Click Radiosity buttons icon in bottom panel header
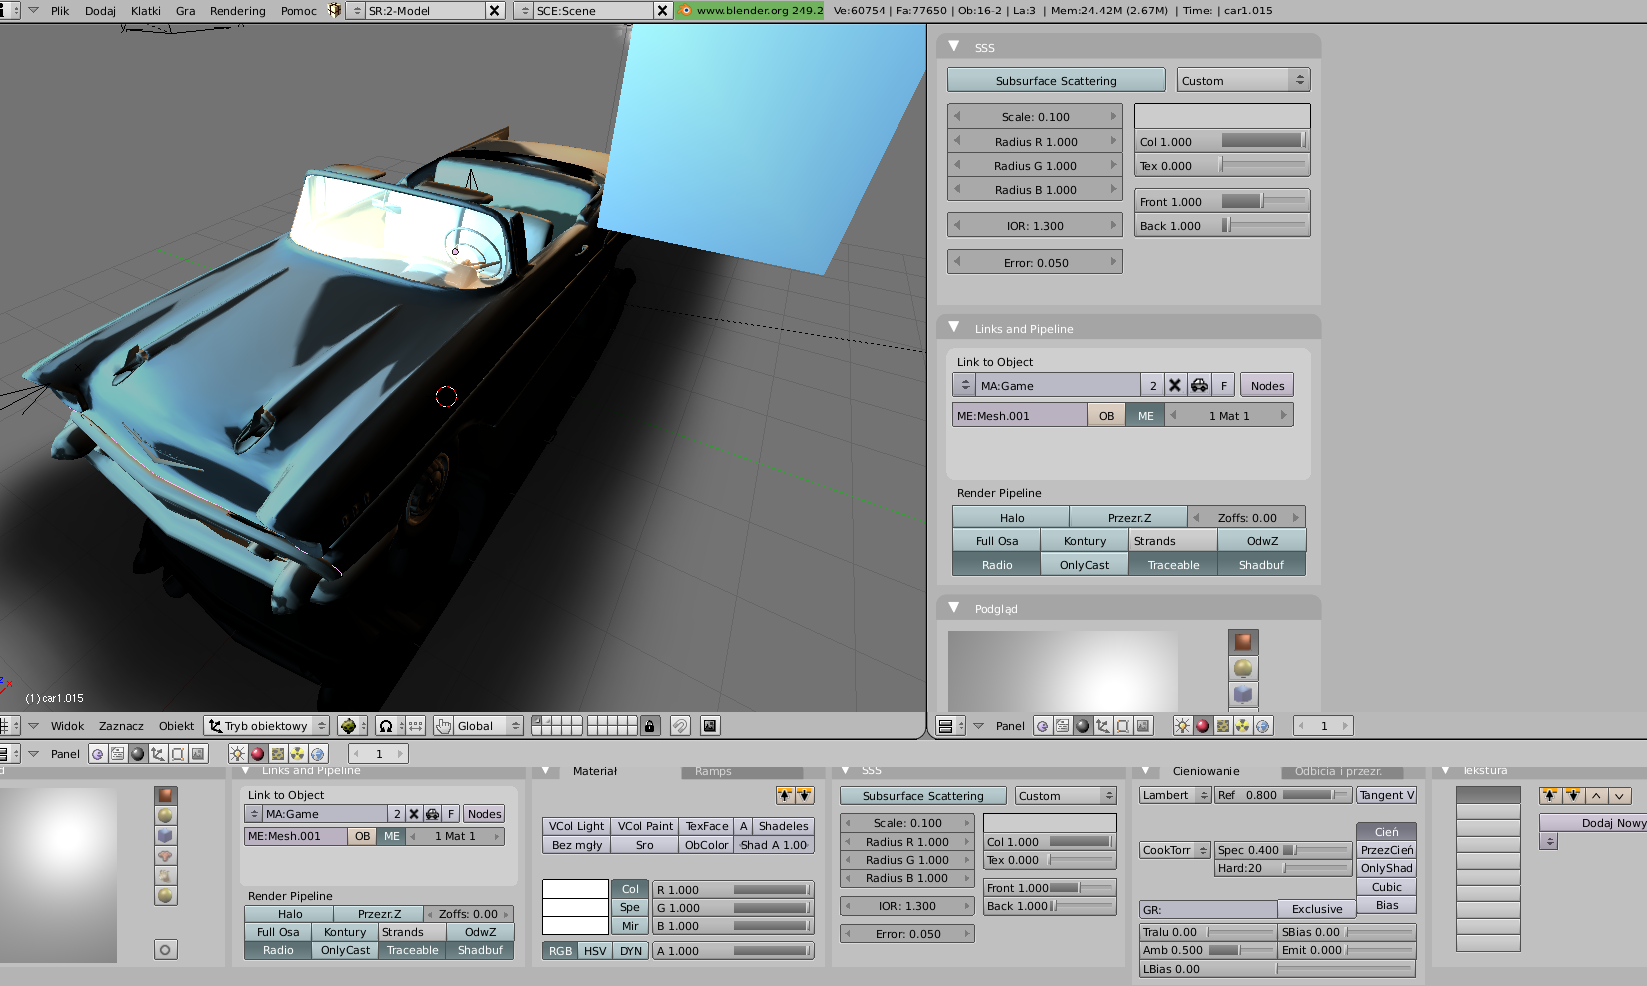Screen dimensions: 1647x986 coord(298,754)
